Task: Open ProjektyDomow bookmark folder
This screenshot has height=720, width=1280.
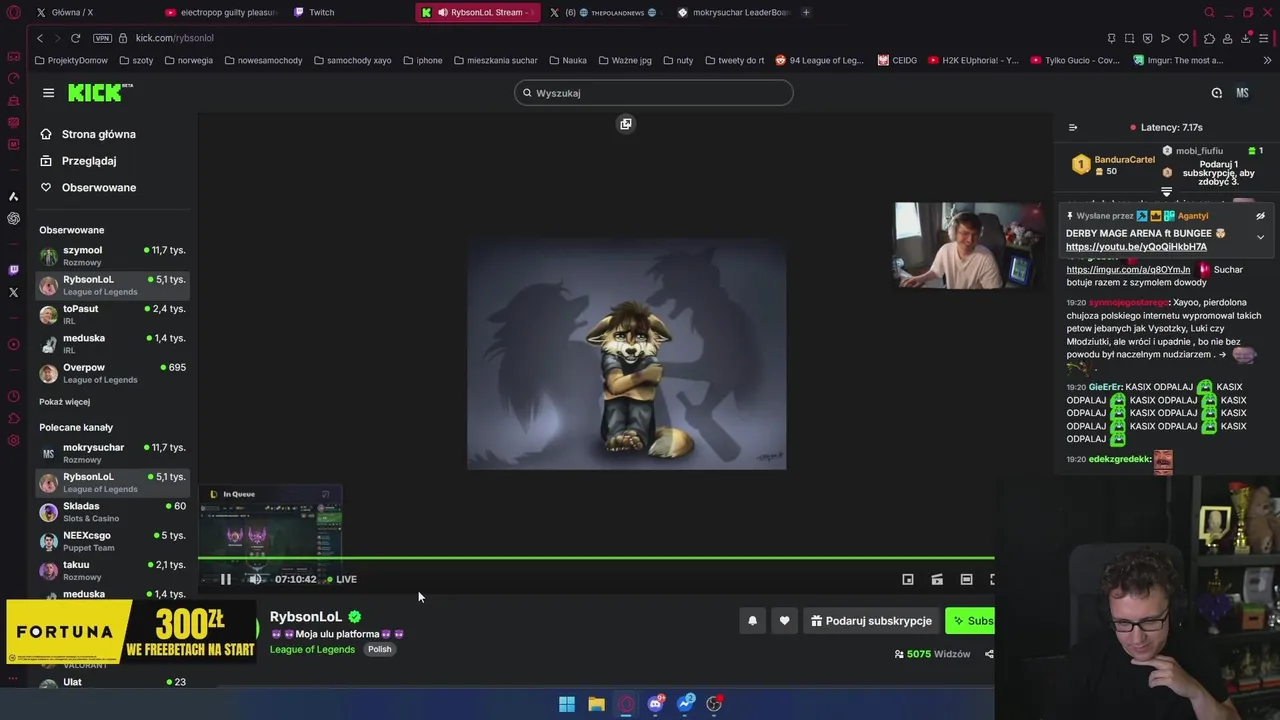Action: [x=71, y=60]
